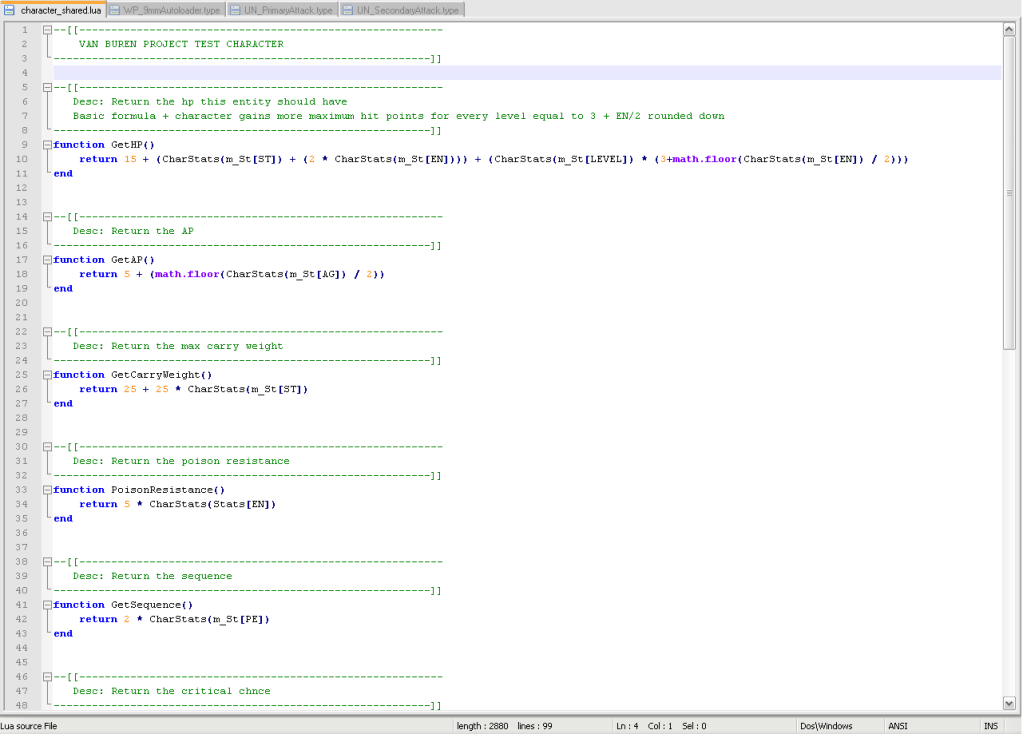The height and width of the screenshot is (734, 1023).
Task: Place cursor on 'function GetAP()' line
Action: coord(104,259)
